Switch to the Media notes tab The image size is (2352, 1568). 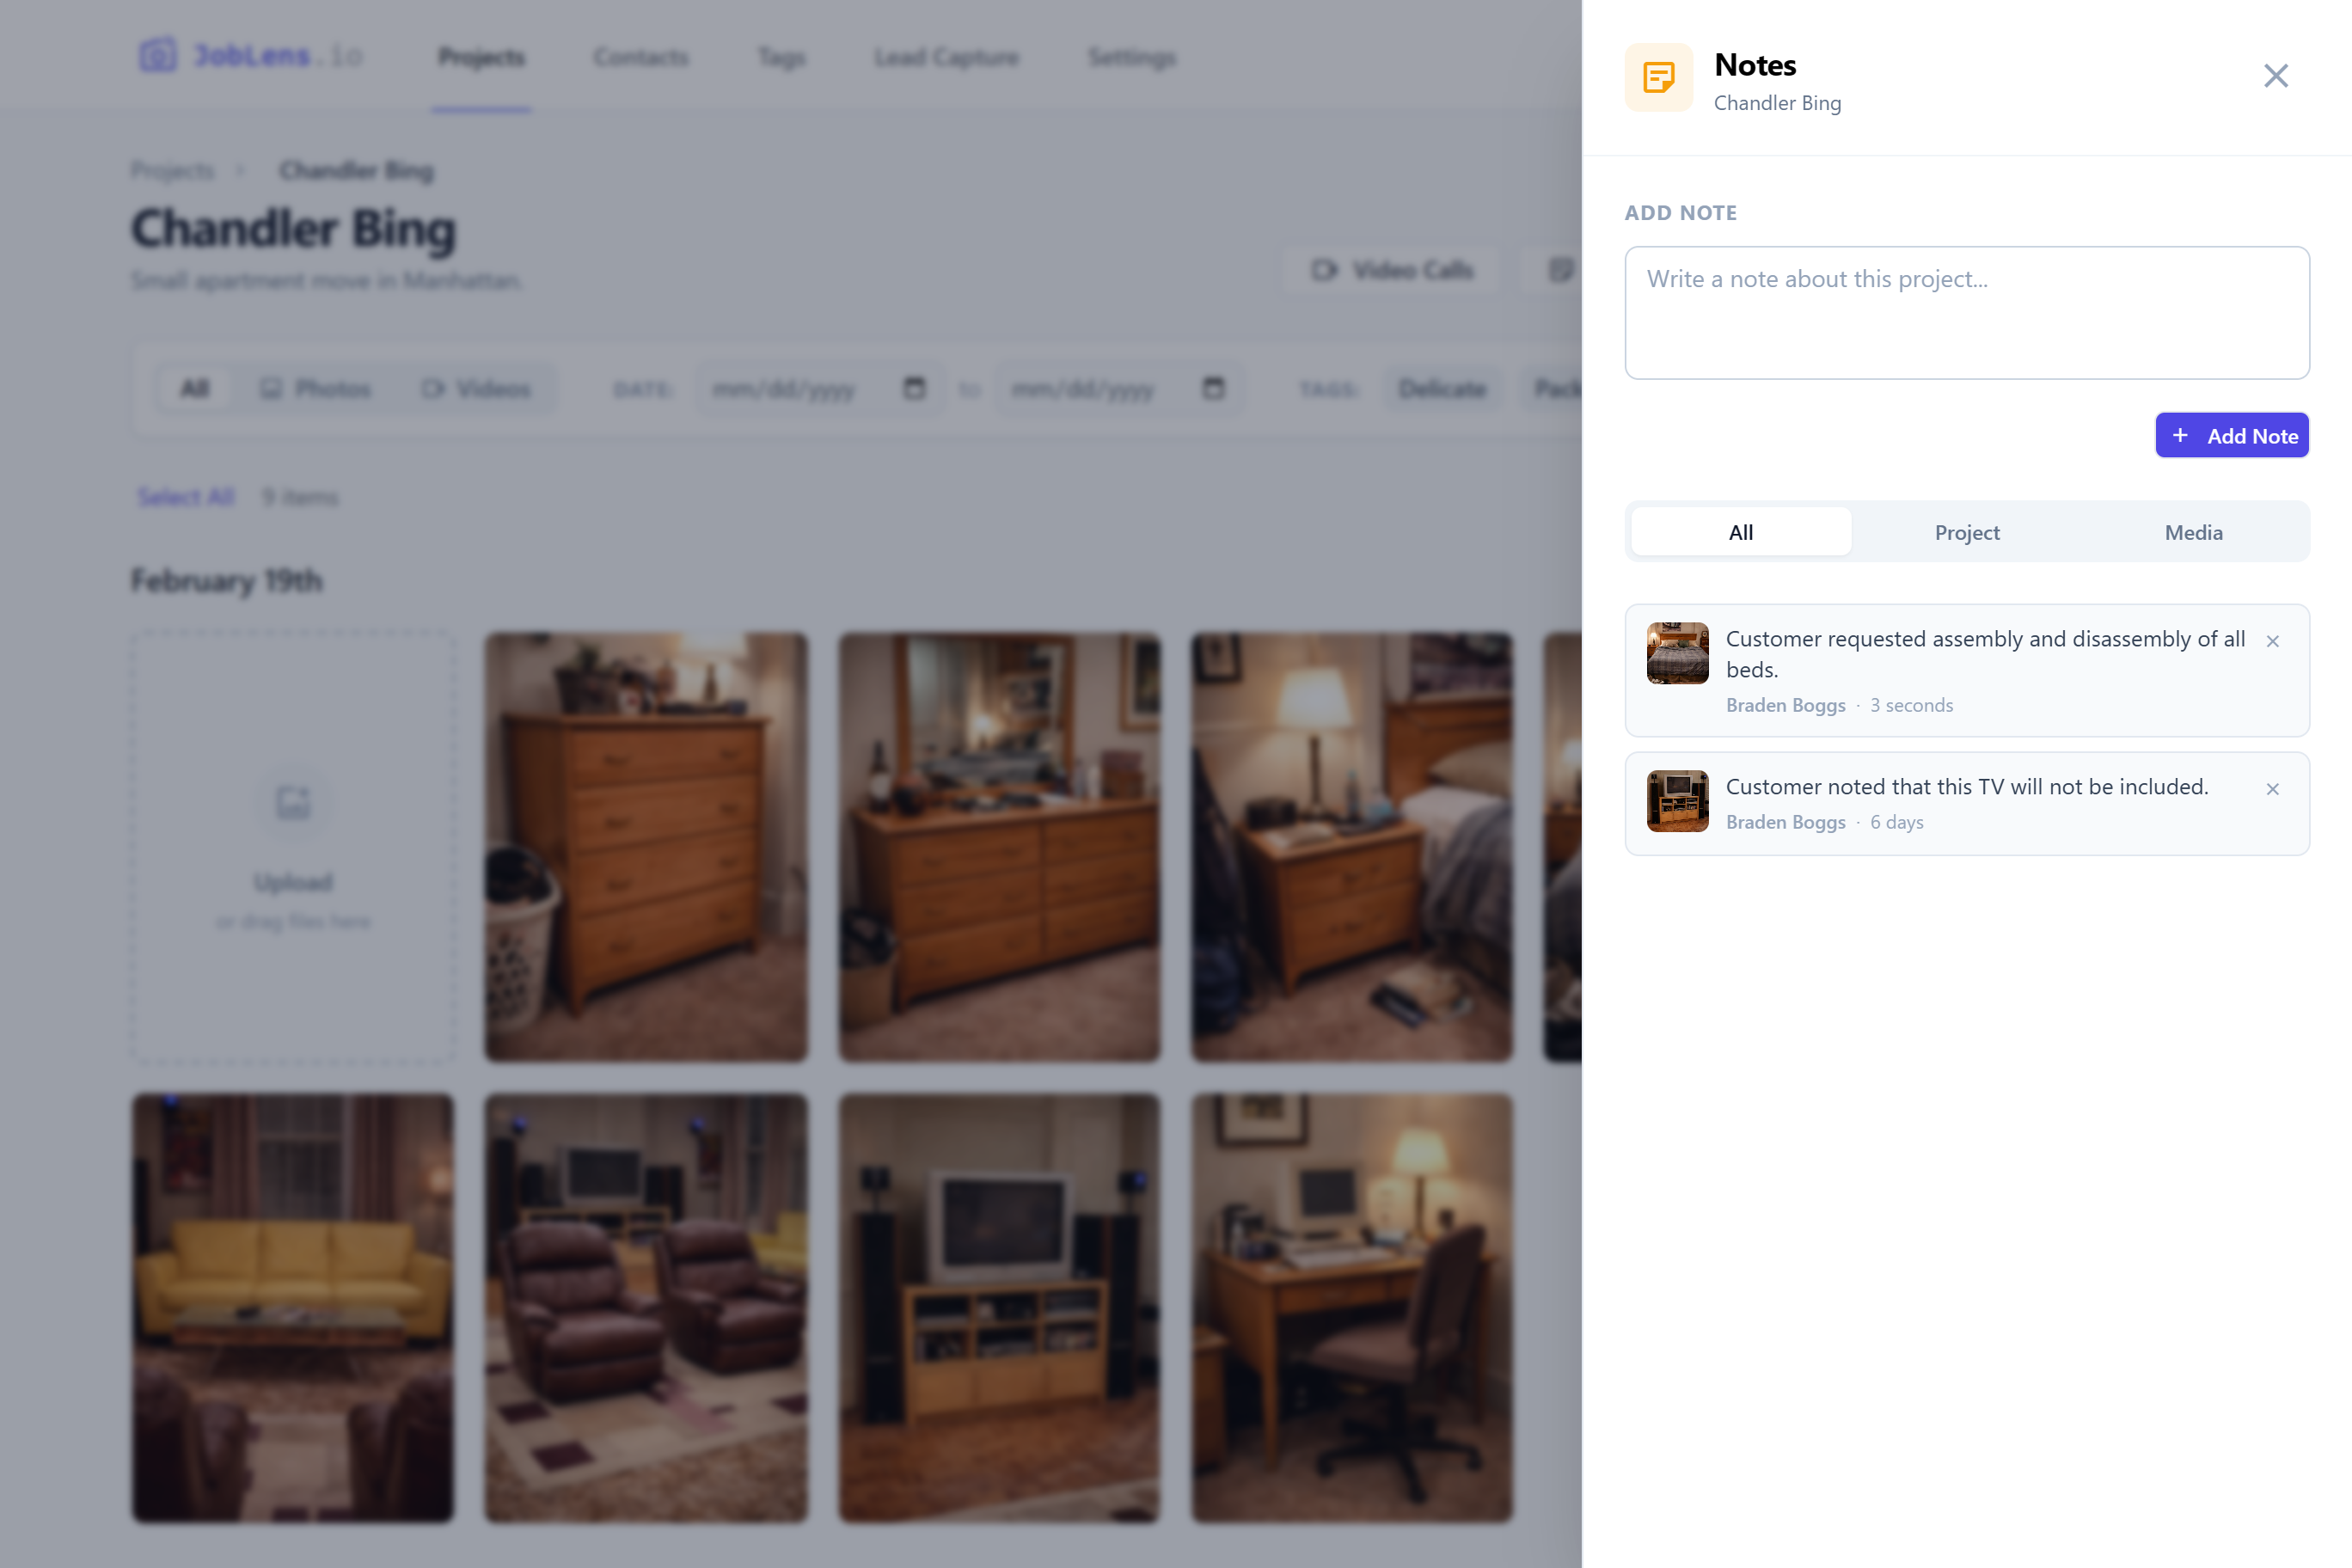point(2193,532)
